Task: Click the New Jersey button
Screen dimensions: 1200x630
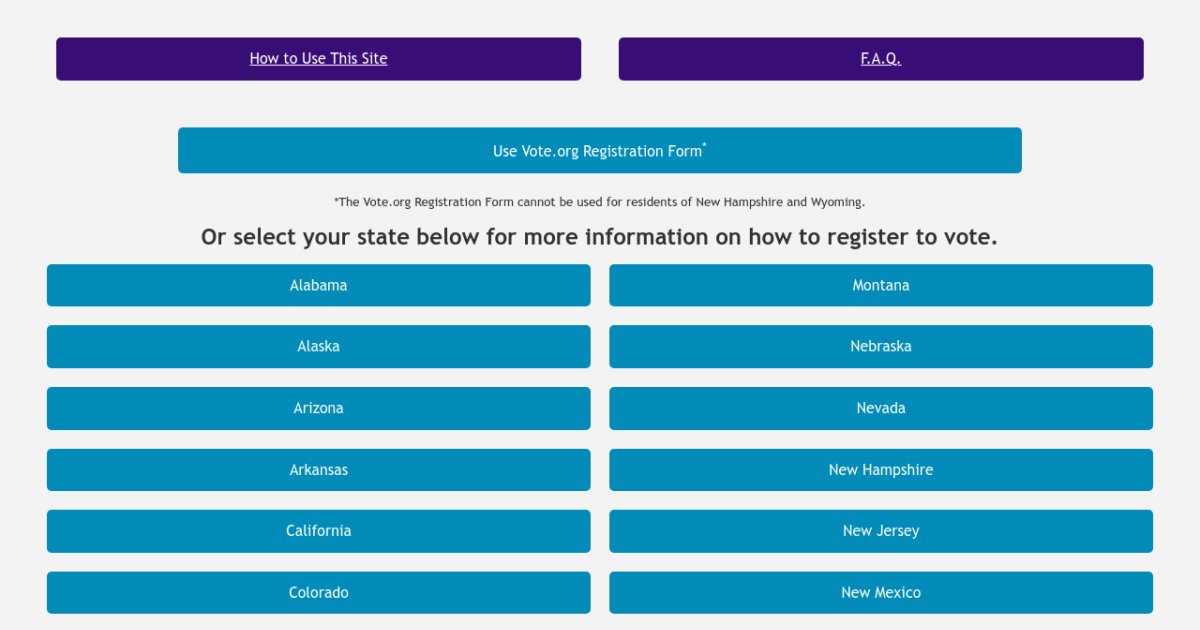Action: click(x=880, y=531)
